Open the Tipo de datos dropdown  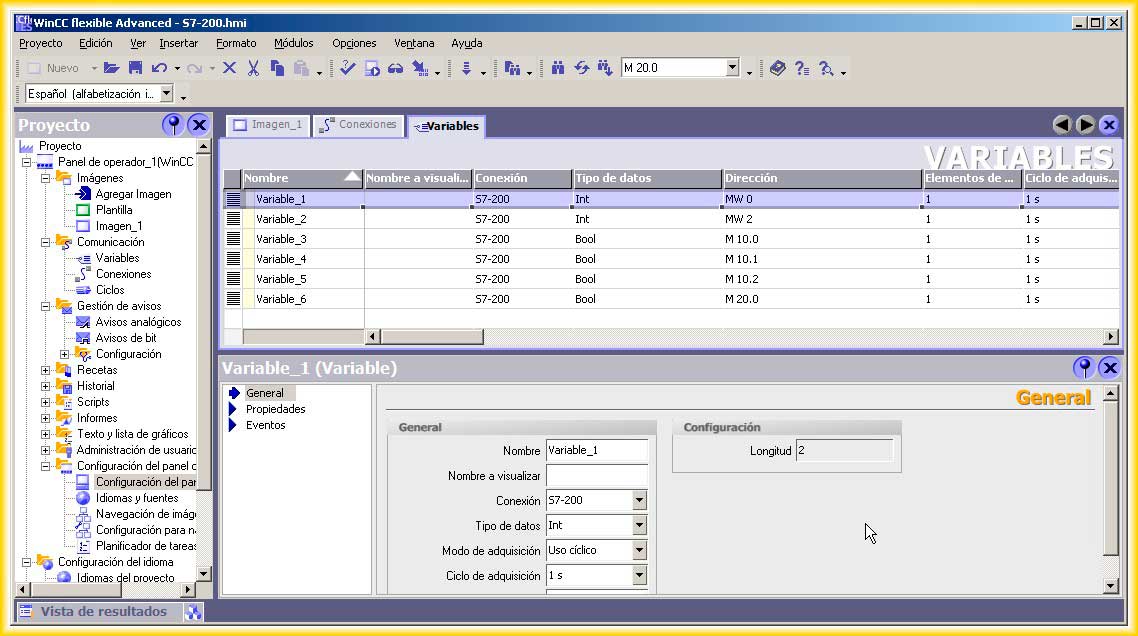pos(639,526)
